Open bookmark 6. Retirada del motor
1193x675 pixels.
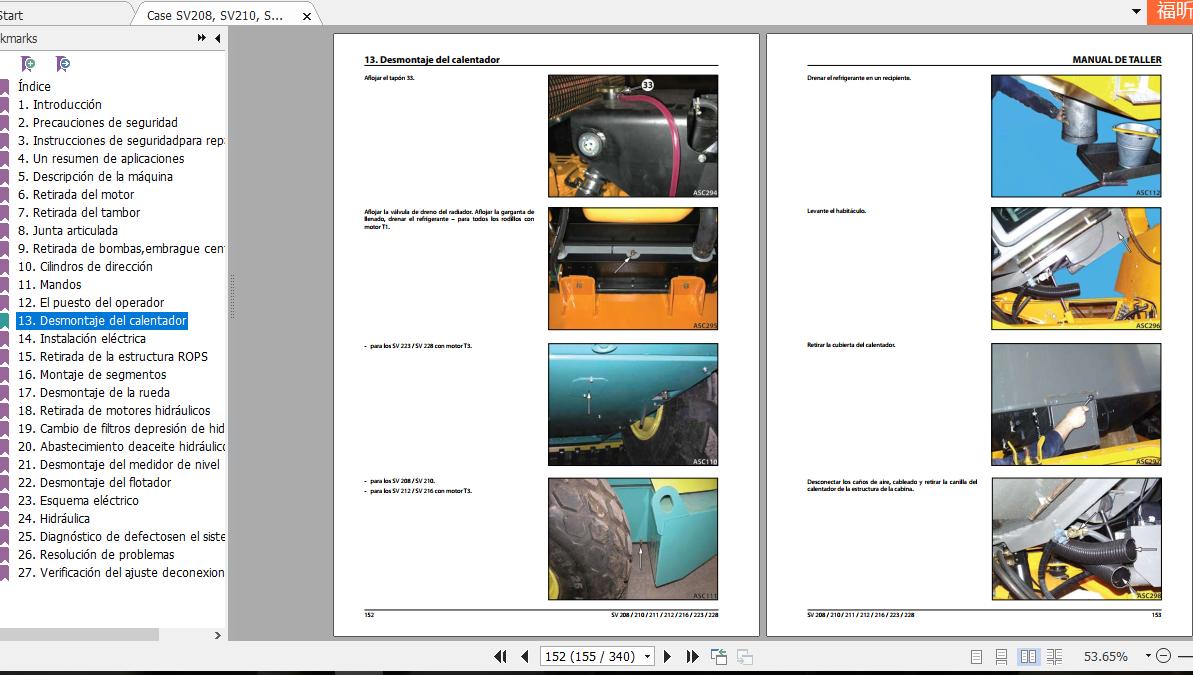point(83,195)
